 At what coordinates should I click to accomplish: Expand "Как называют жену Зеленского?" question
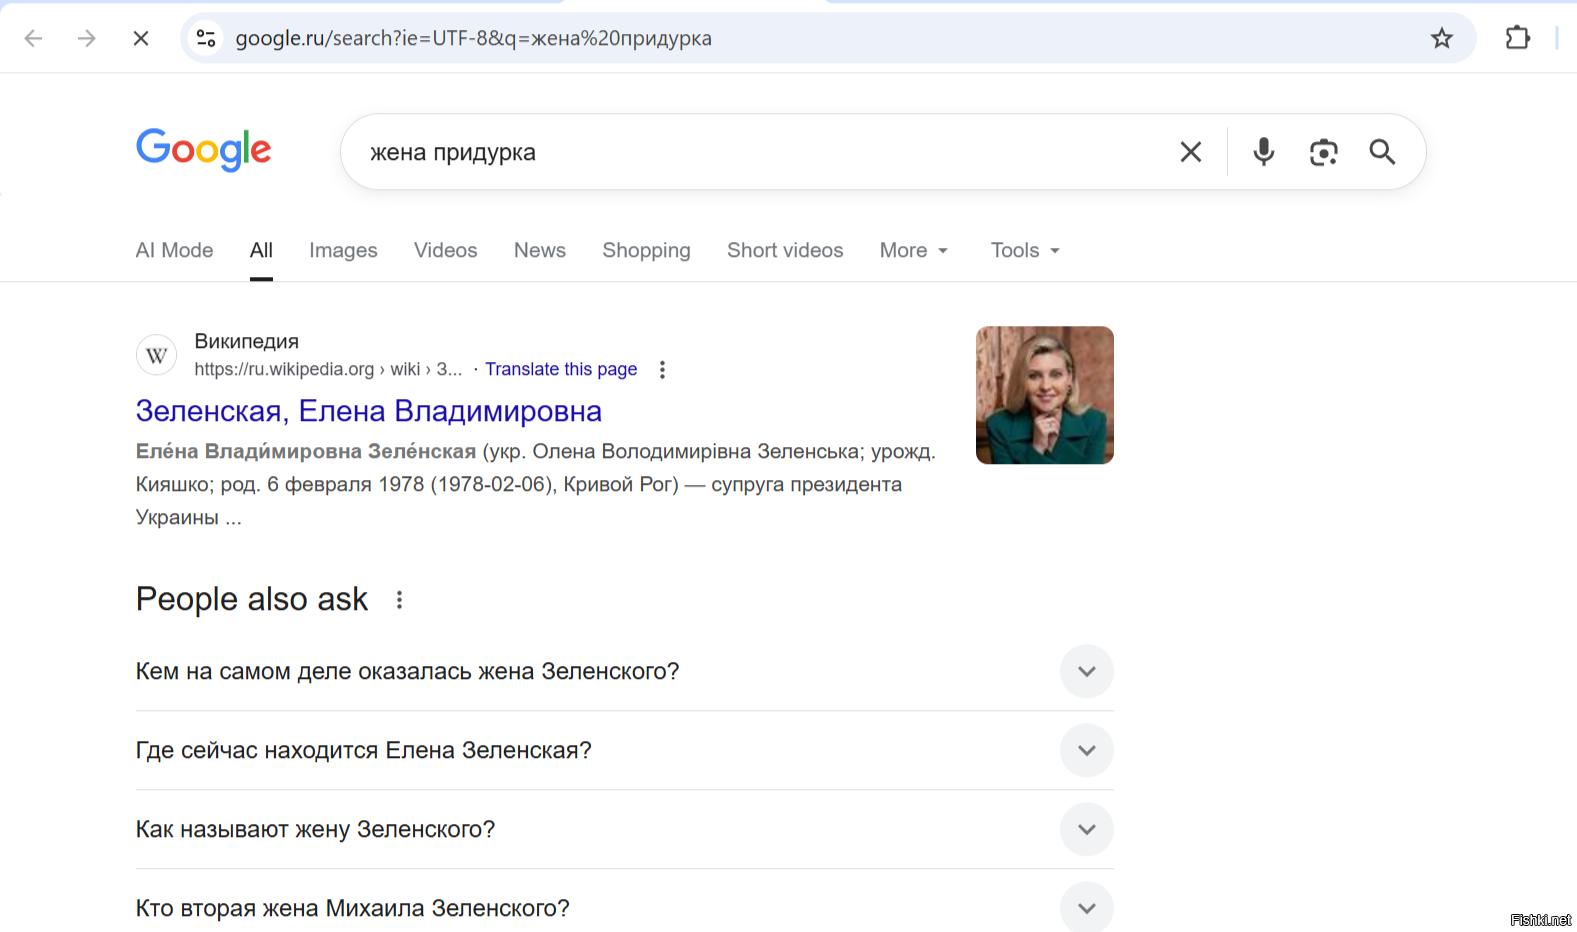click(1086, 829)
